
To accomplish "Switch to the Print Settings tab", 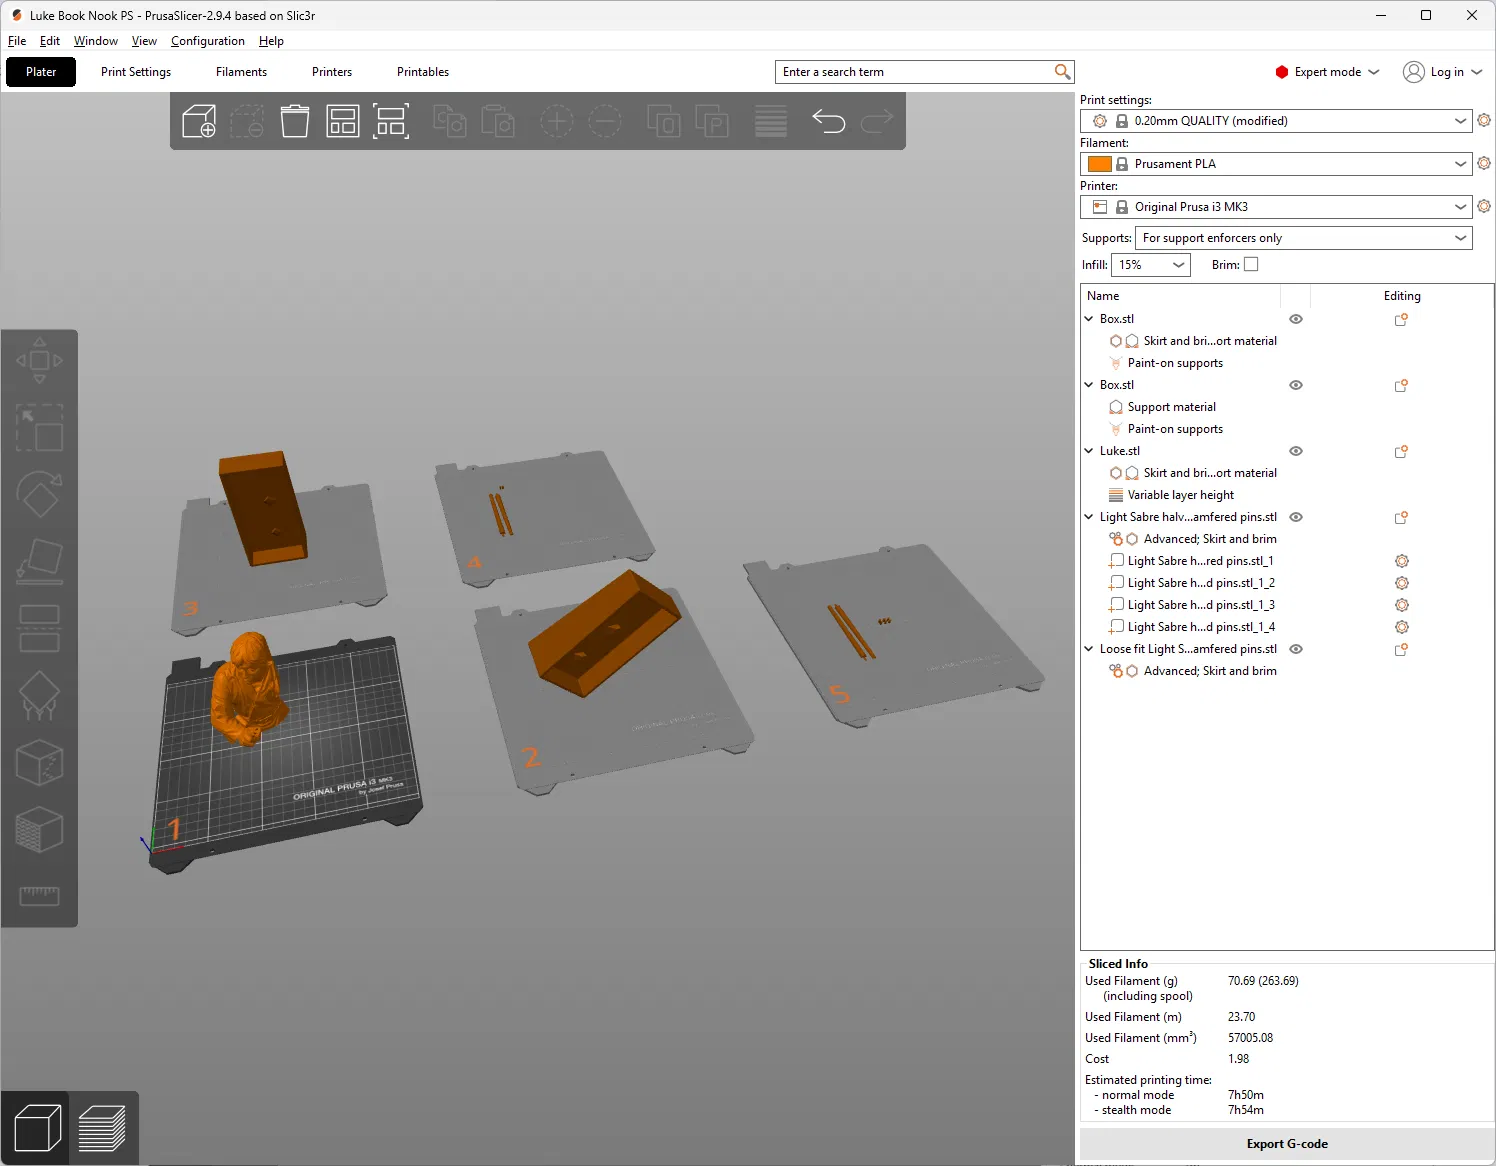I will [x=136, y=72].
